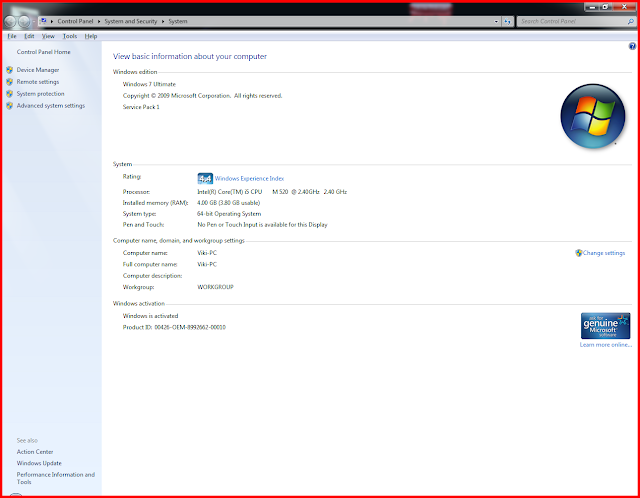
Task: Click the shield icon next to Remote settings
Action: point(9,82)
